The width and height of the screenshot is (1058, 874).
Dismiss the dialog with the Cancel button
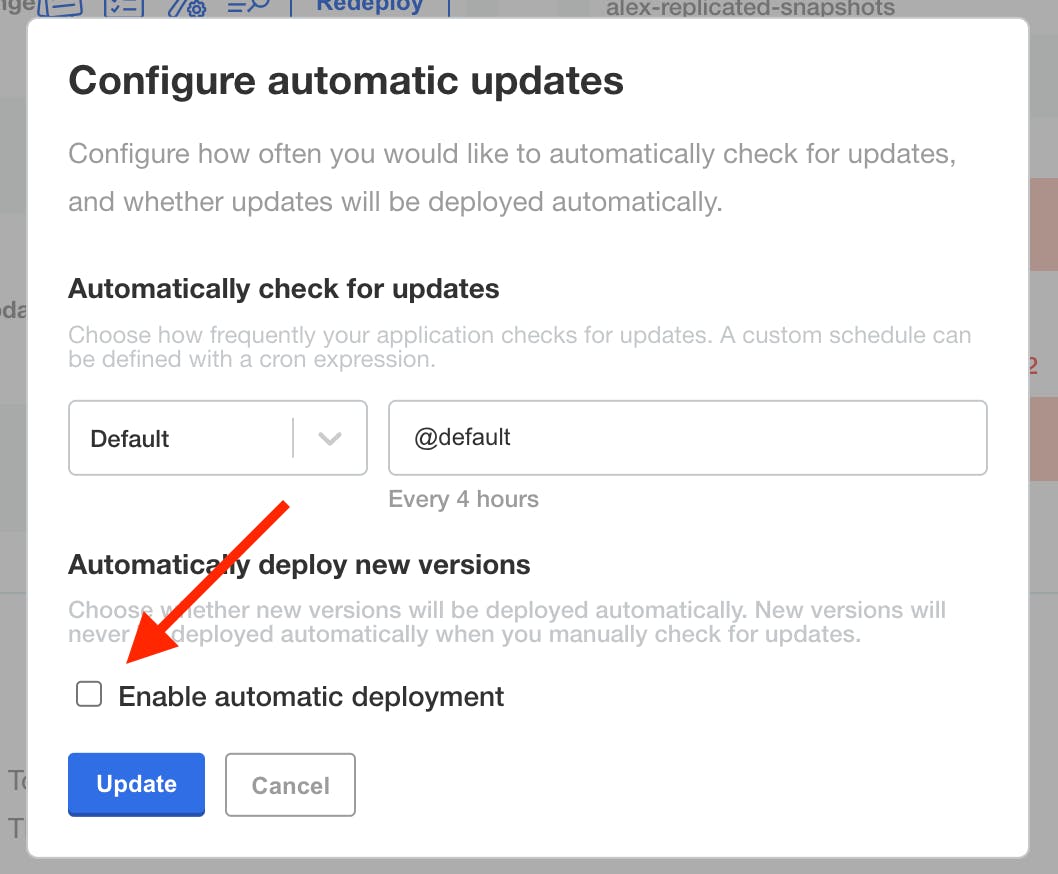pos(290,784)
